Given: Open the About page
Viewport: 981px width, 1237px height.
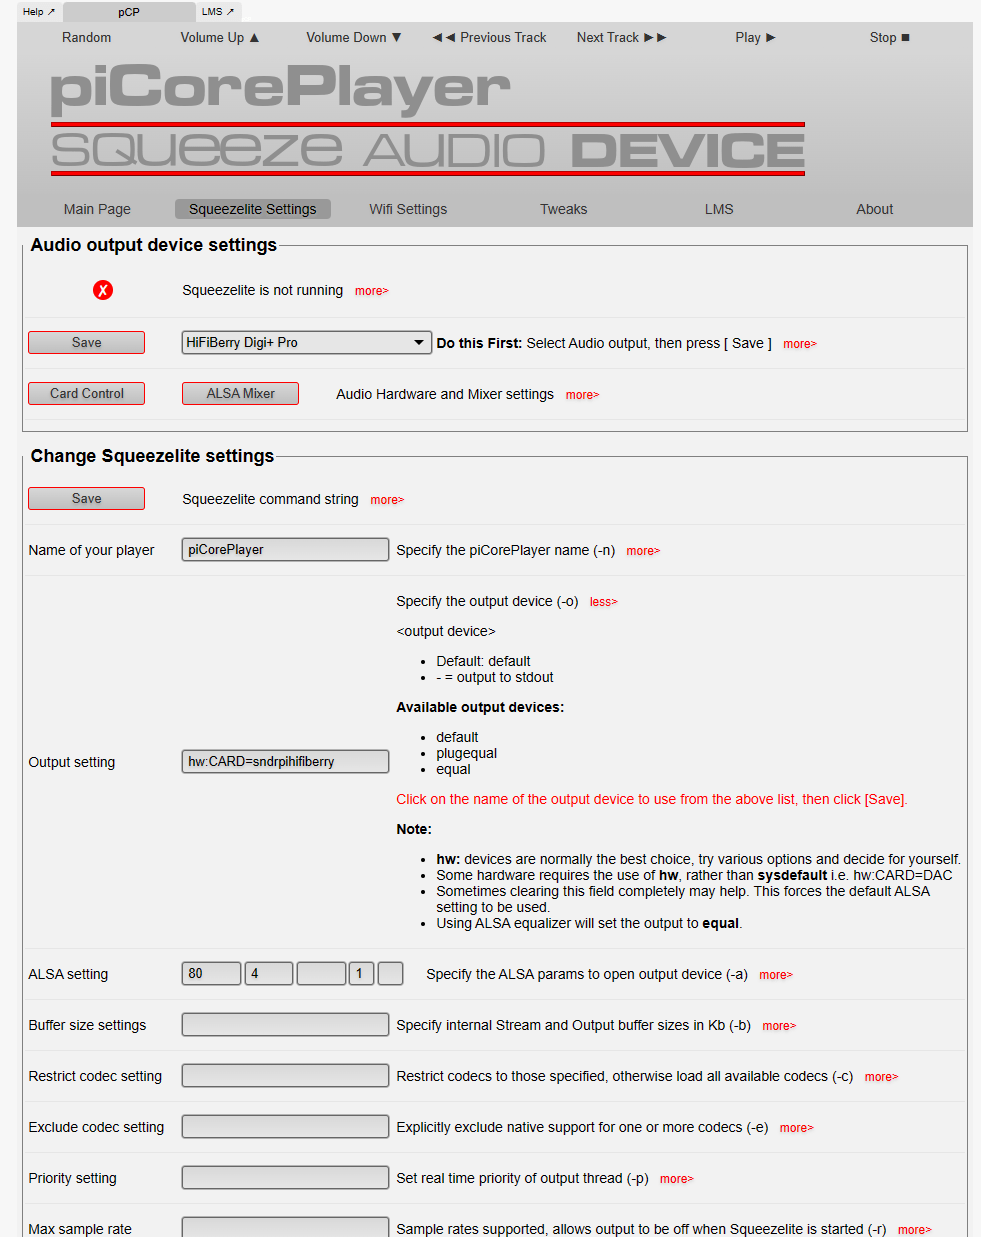Looking at the screenshot, I should pyautogui.click(x=875, y=209).
